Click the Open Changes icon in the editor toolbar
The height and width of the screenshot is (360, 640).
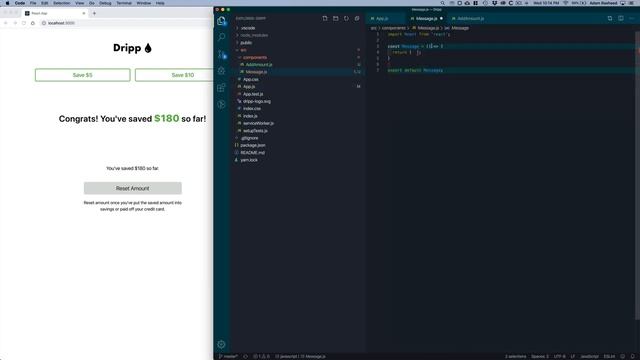[610, 18]
